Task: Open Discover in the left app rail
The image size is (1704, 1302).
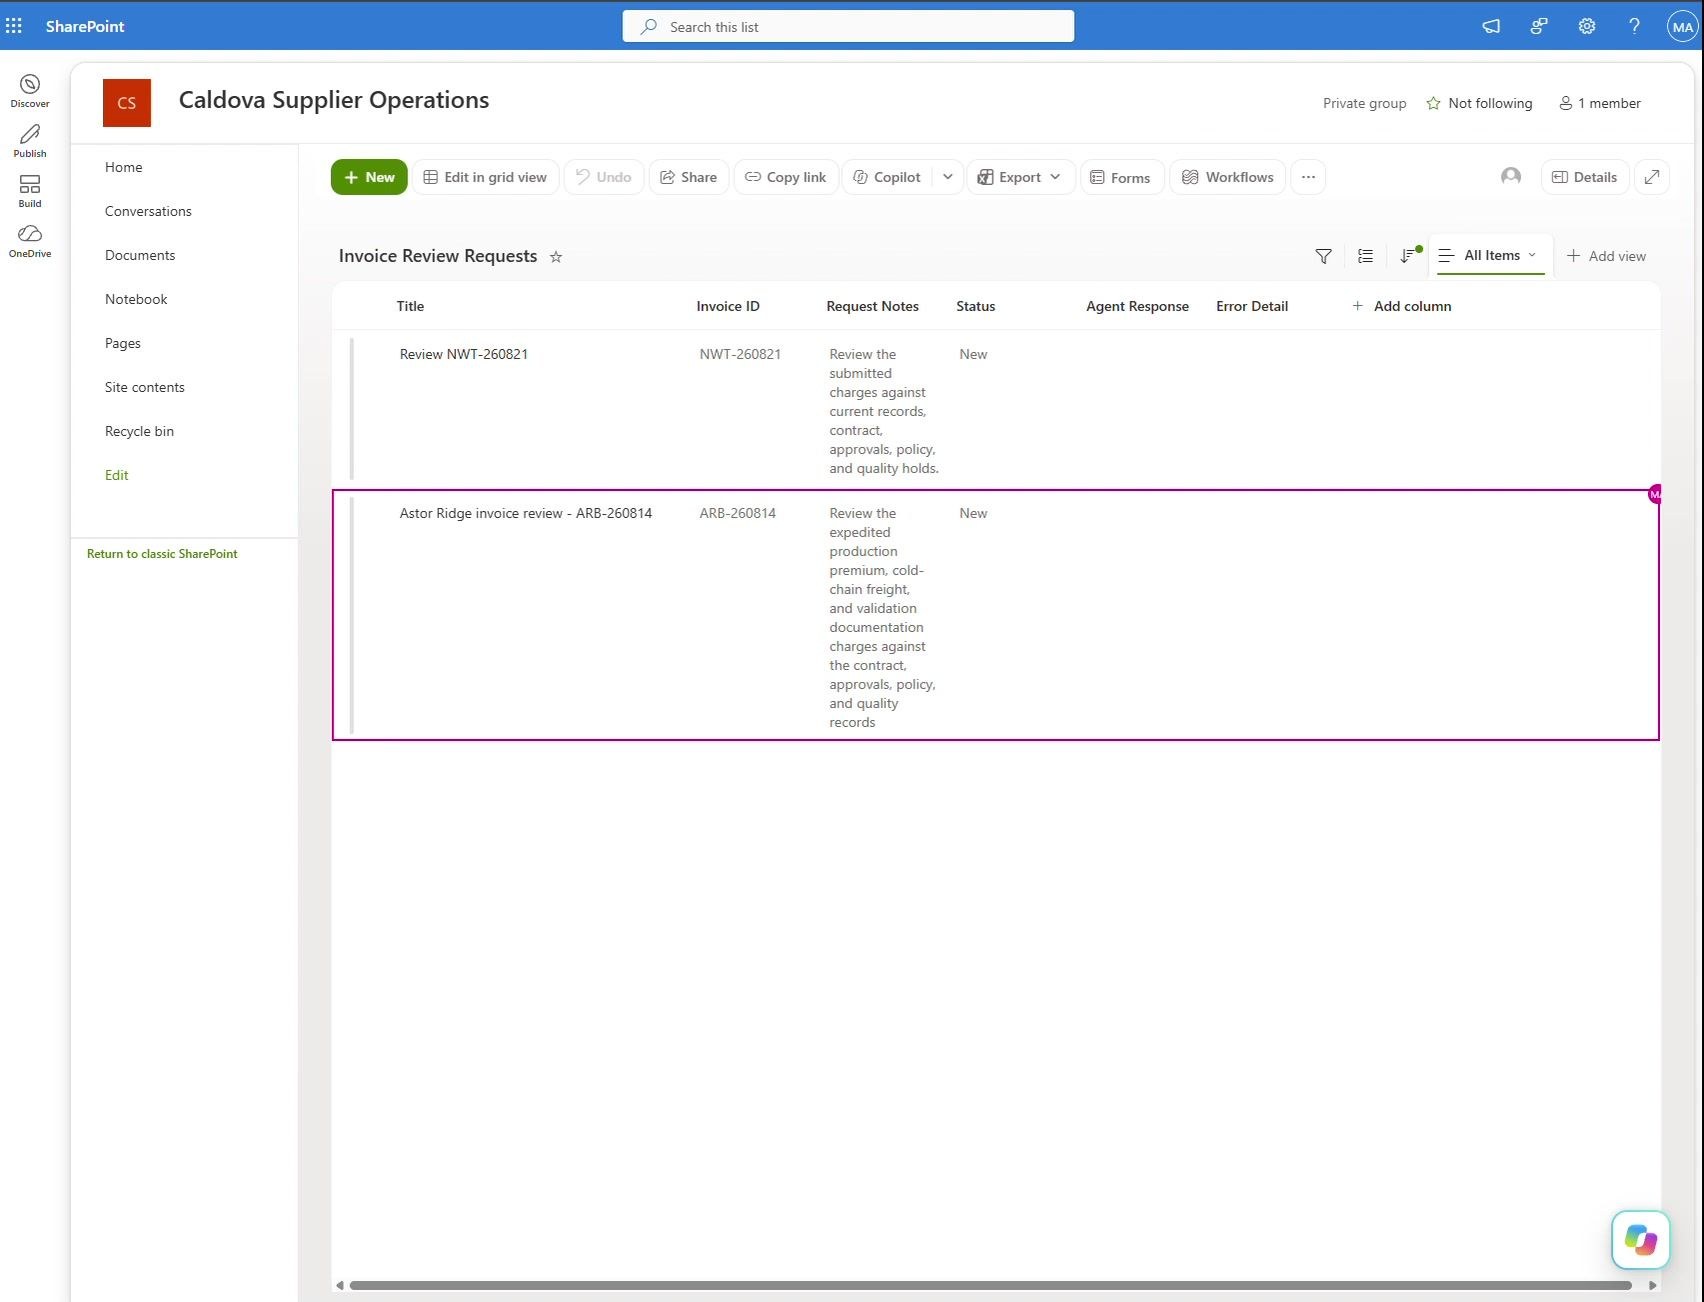Action: tap(30, 90)
